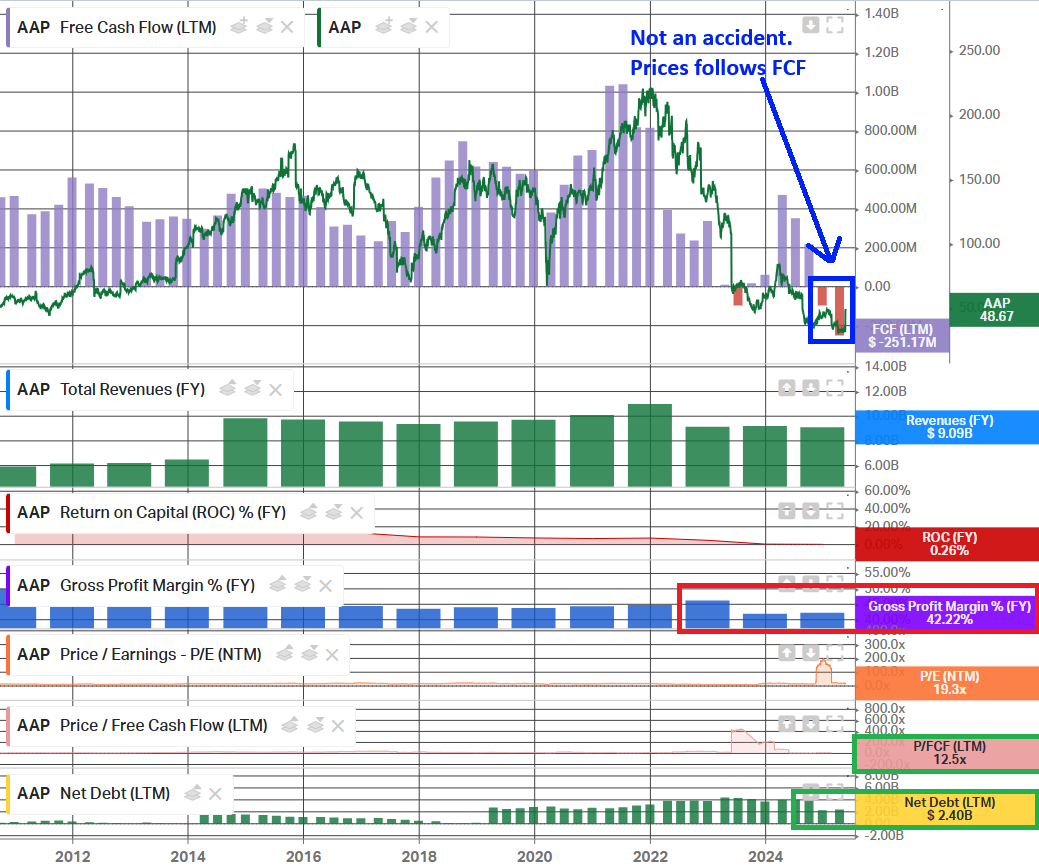Viewport: 1039px width, 867px height.
Task: Click the layers-up icon beside Price / Earnings
Action: click(x=284, y=654)
